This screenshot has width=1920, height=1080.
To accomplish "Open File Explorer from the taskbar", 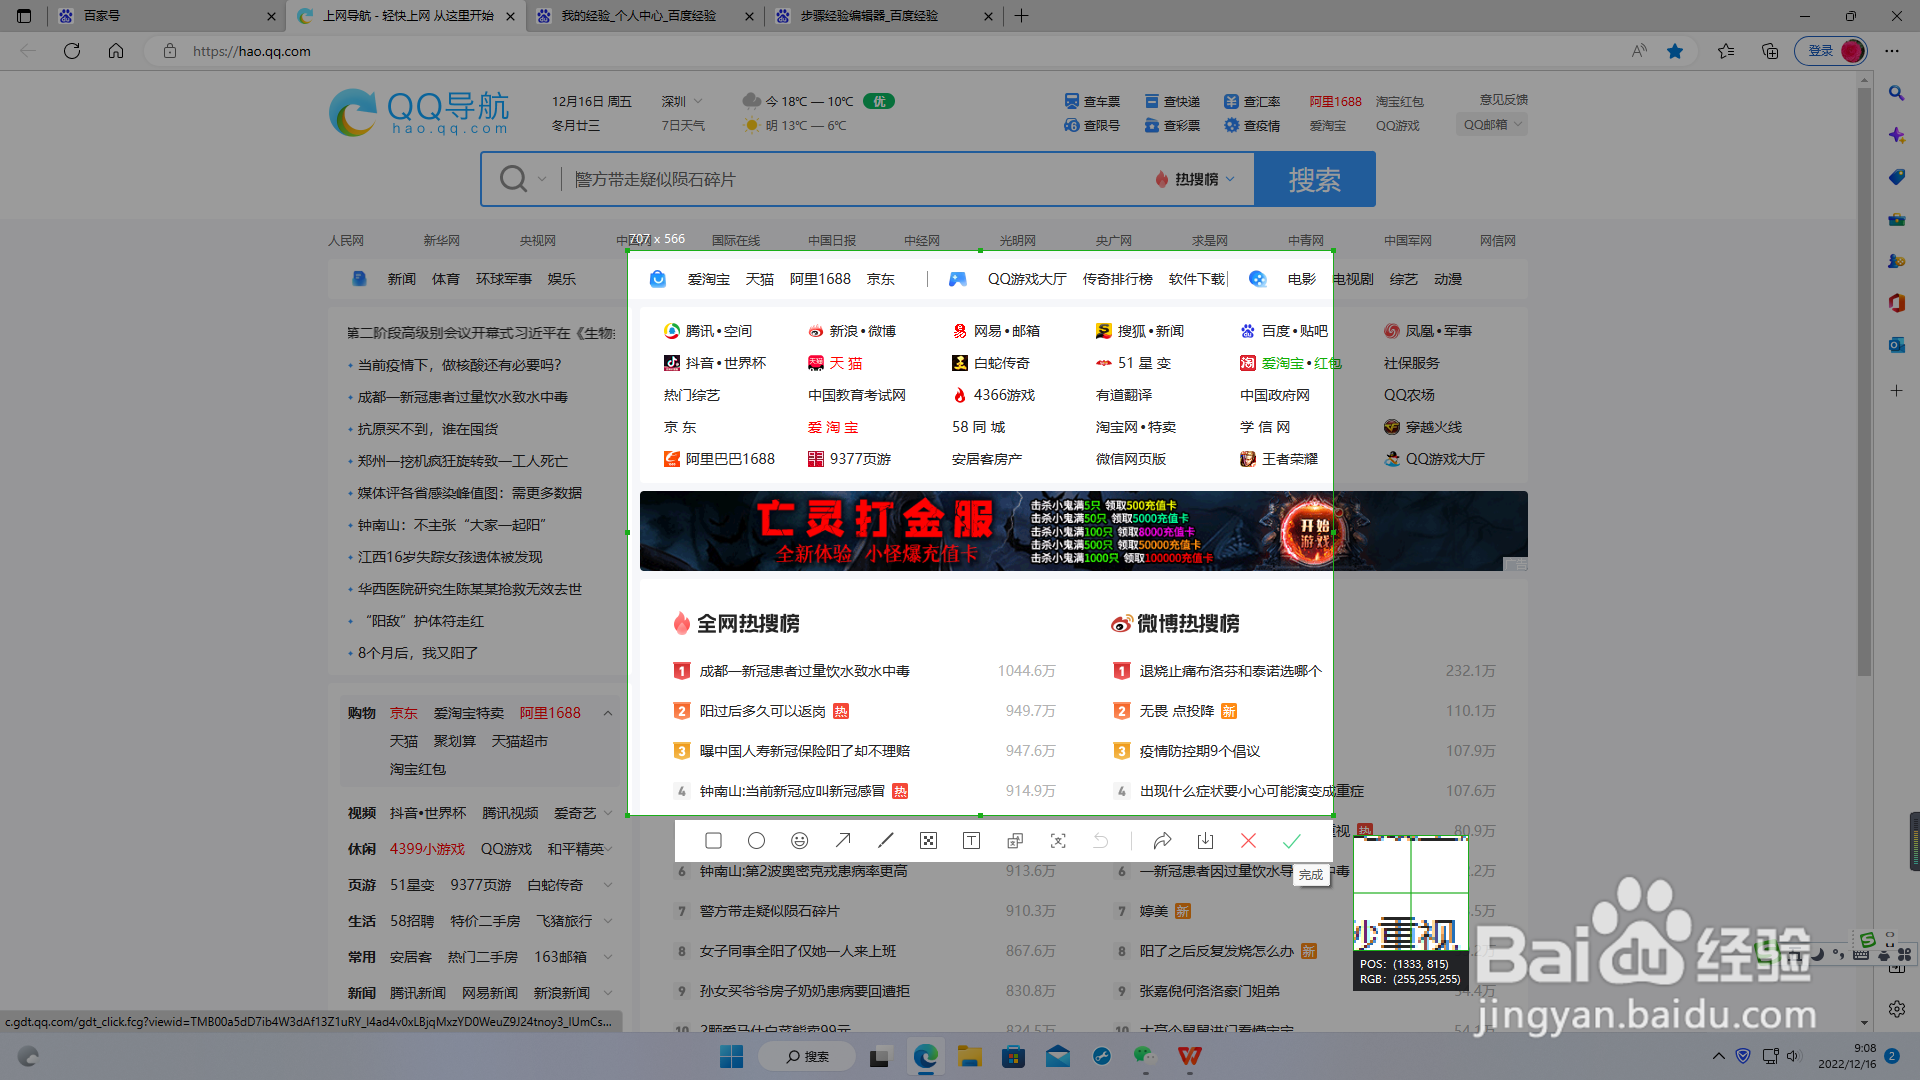I will point(969,1056).
